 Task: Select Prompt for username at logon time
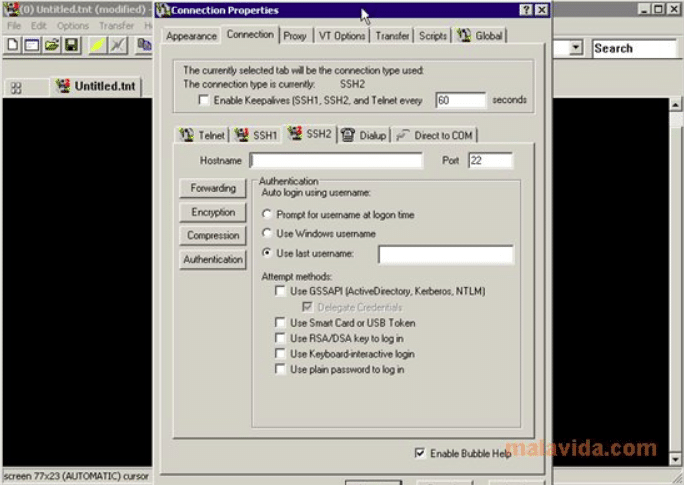(267, 214)
